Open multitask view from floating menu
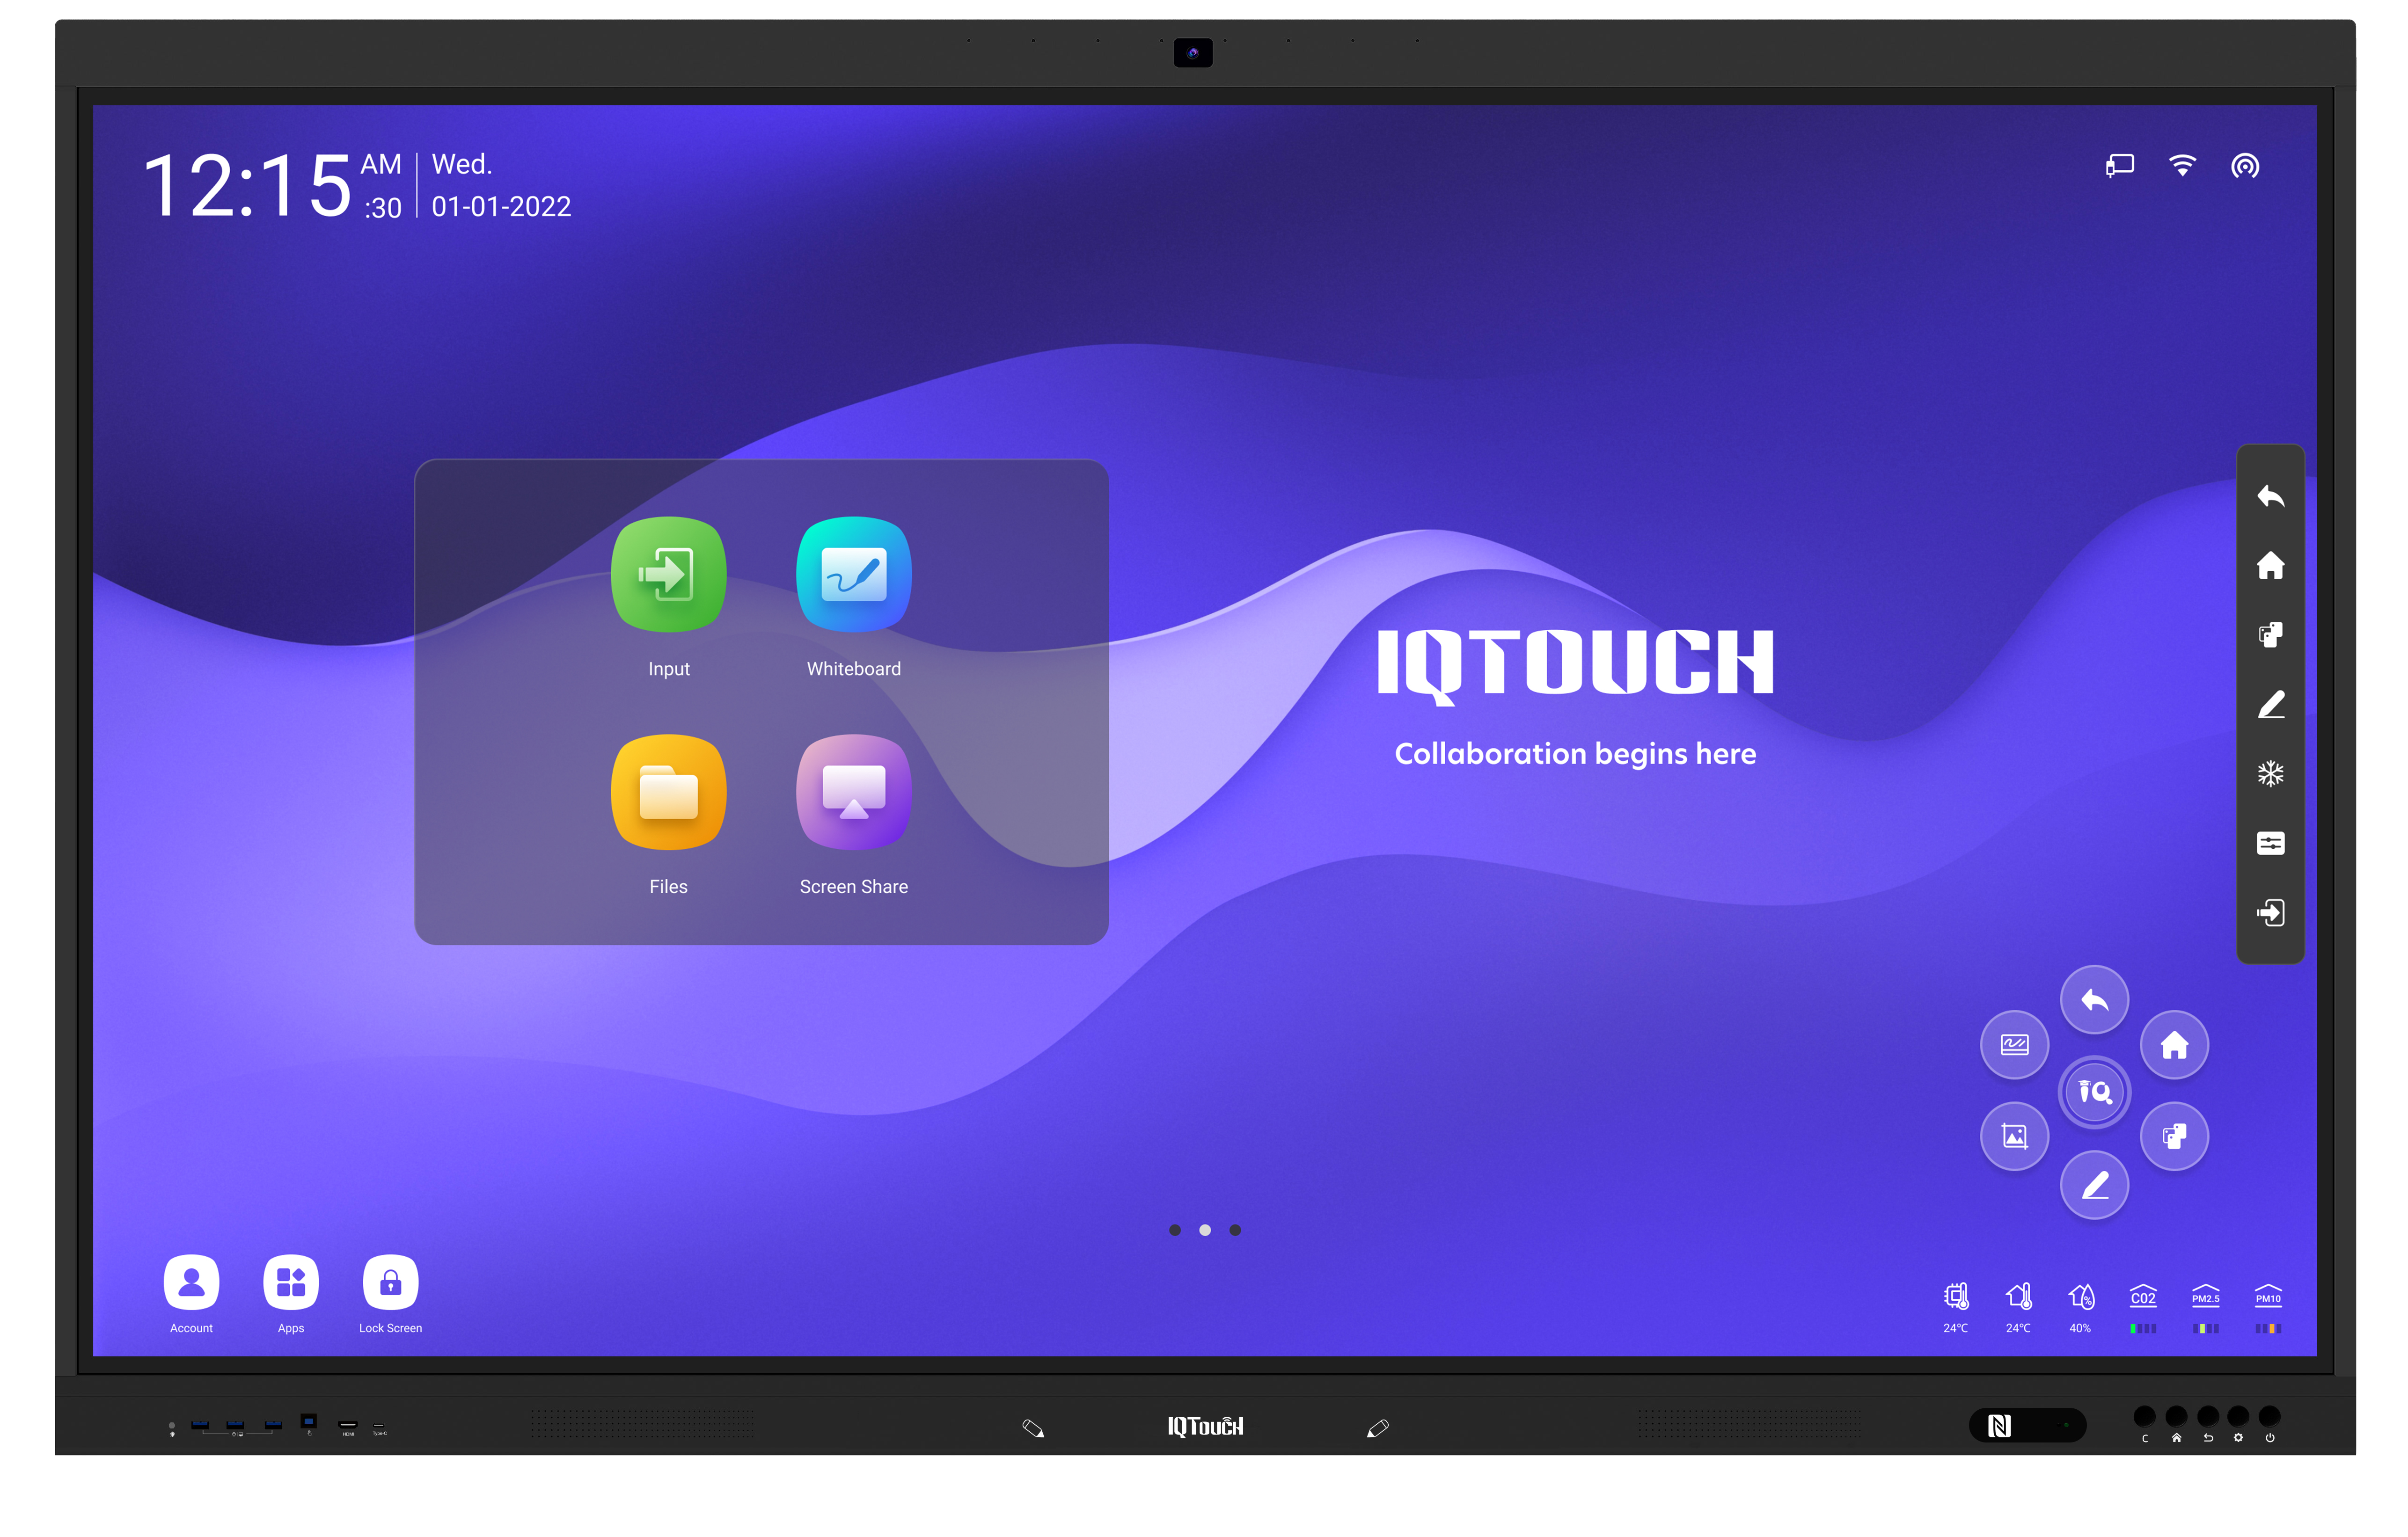This screenshot has width=2408, height=1537. click(x=2174, y=1136)
